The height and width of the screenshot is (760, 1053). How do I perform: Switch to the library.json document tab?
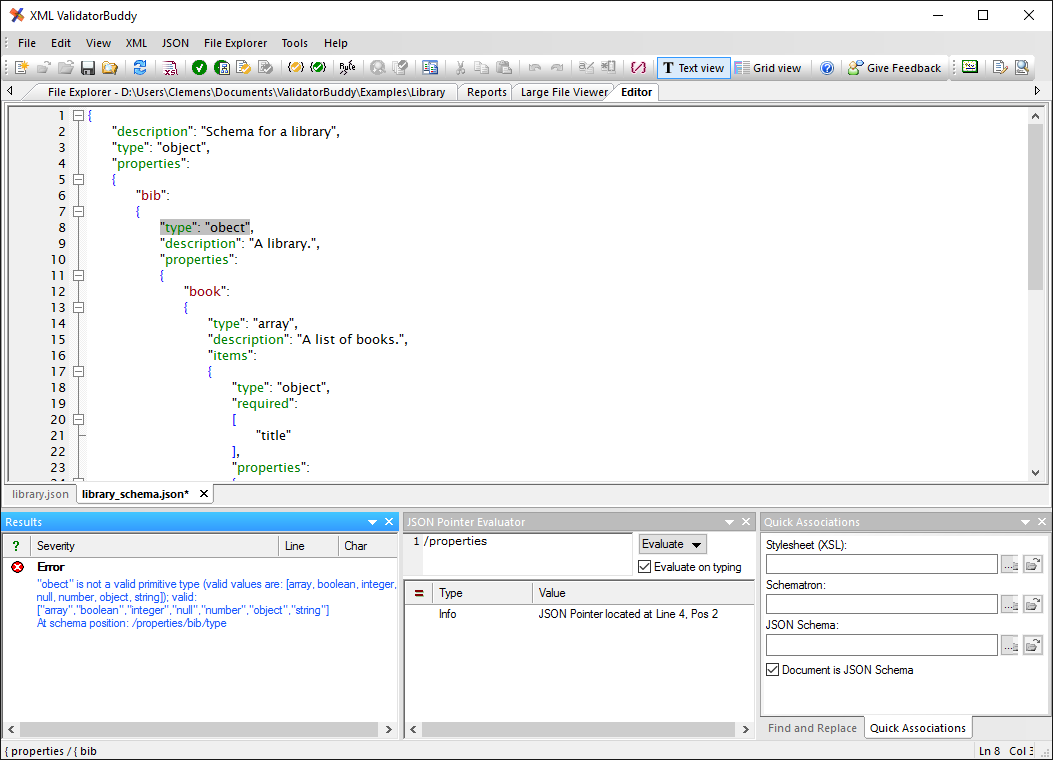coord(40,494)
